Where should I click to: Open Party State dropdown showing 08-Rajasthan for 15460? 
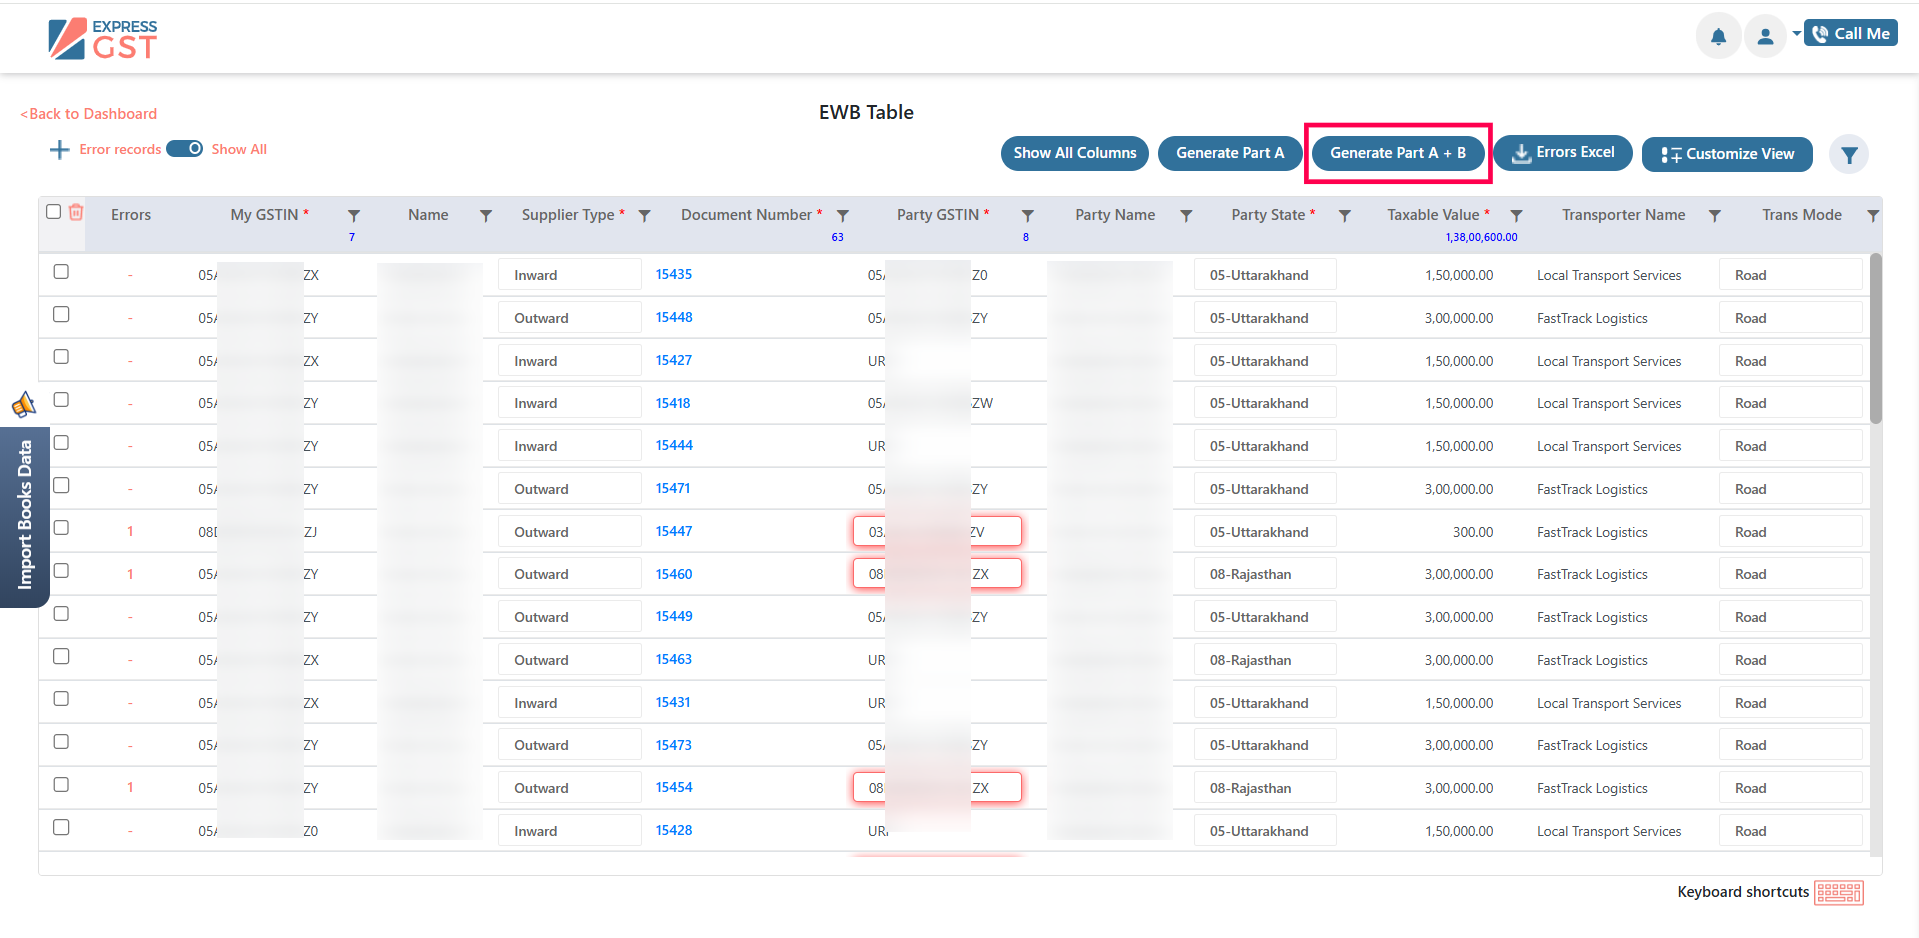pyautogui.click(x=1264, y=574)
